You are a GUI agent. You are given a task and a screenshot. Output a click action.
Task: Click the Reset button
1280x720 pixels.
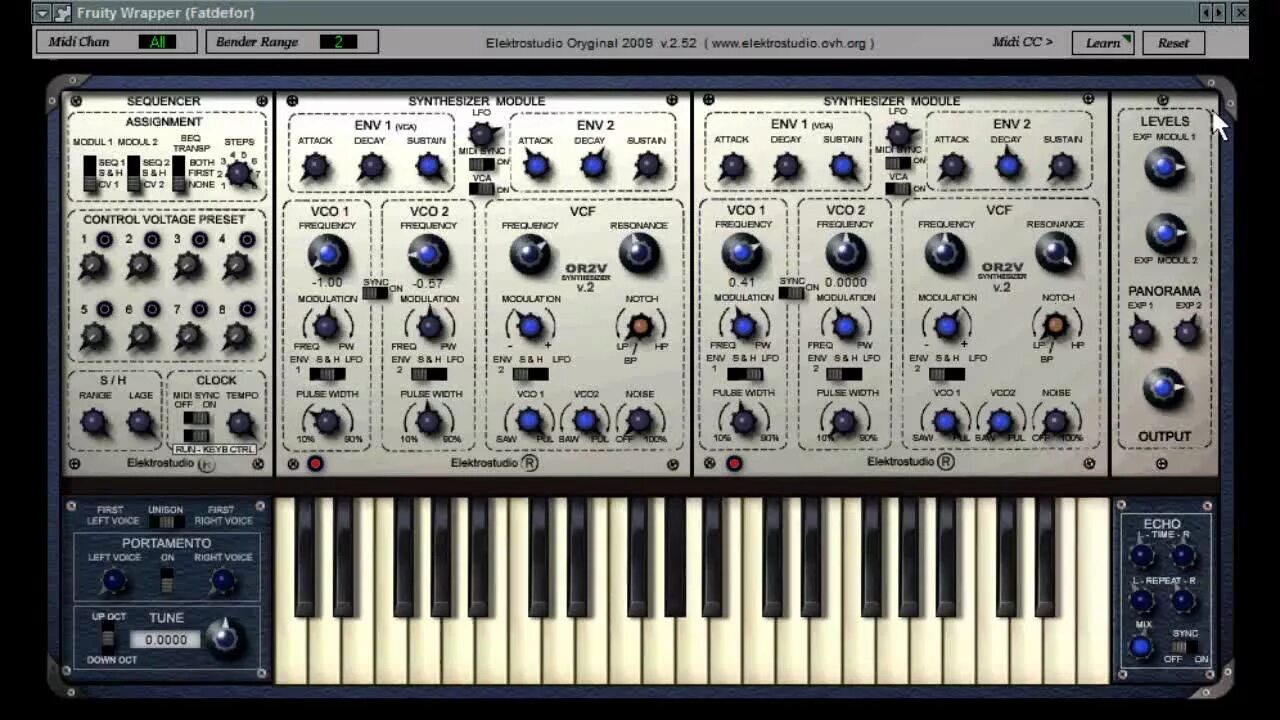tap(1173, 43)
